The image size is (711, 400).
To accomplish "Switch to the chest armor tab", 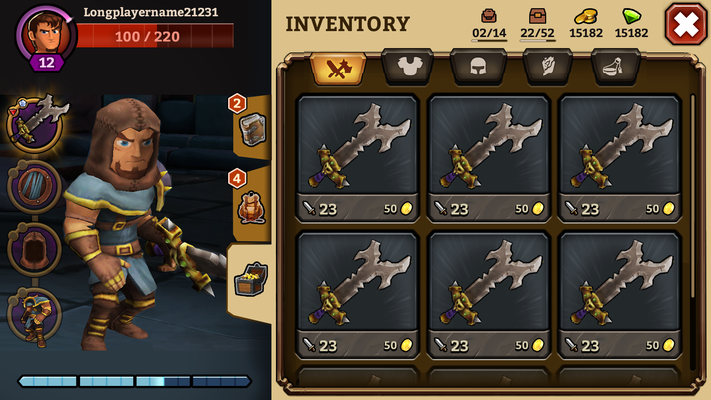I will [408, 67].
